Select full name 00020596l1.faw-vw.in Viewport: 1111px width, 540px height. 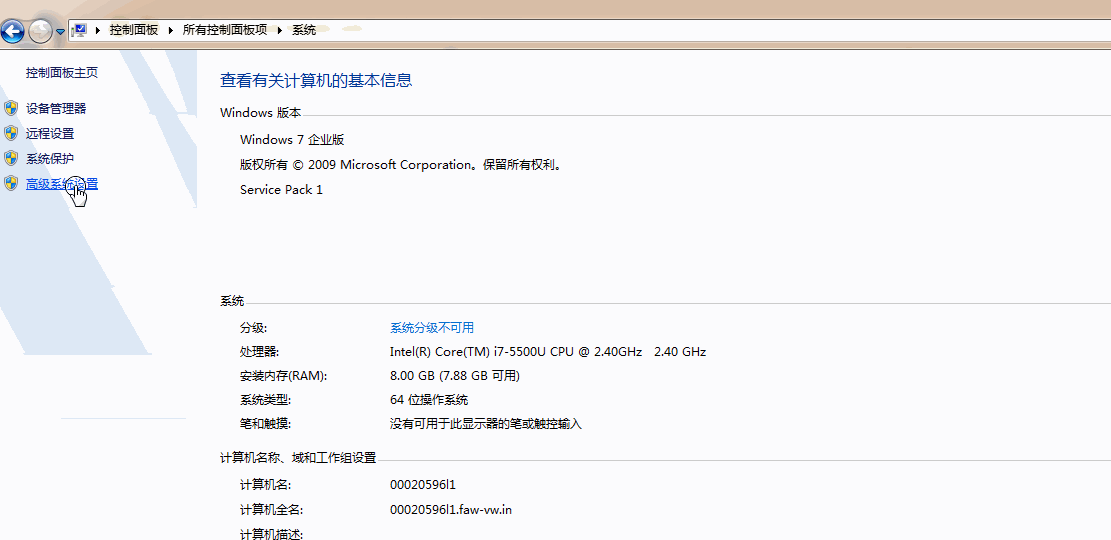pos(451,510)
